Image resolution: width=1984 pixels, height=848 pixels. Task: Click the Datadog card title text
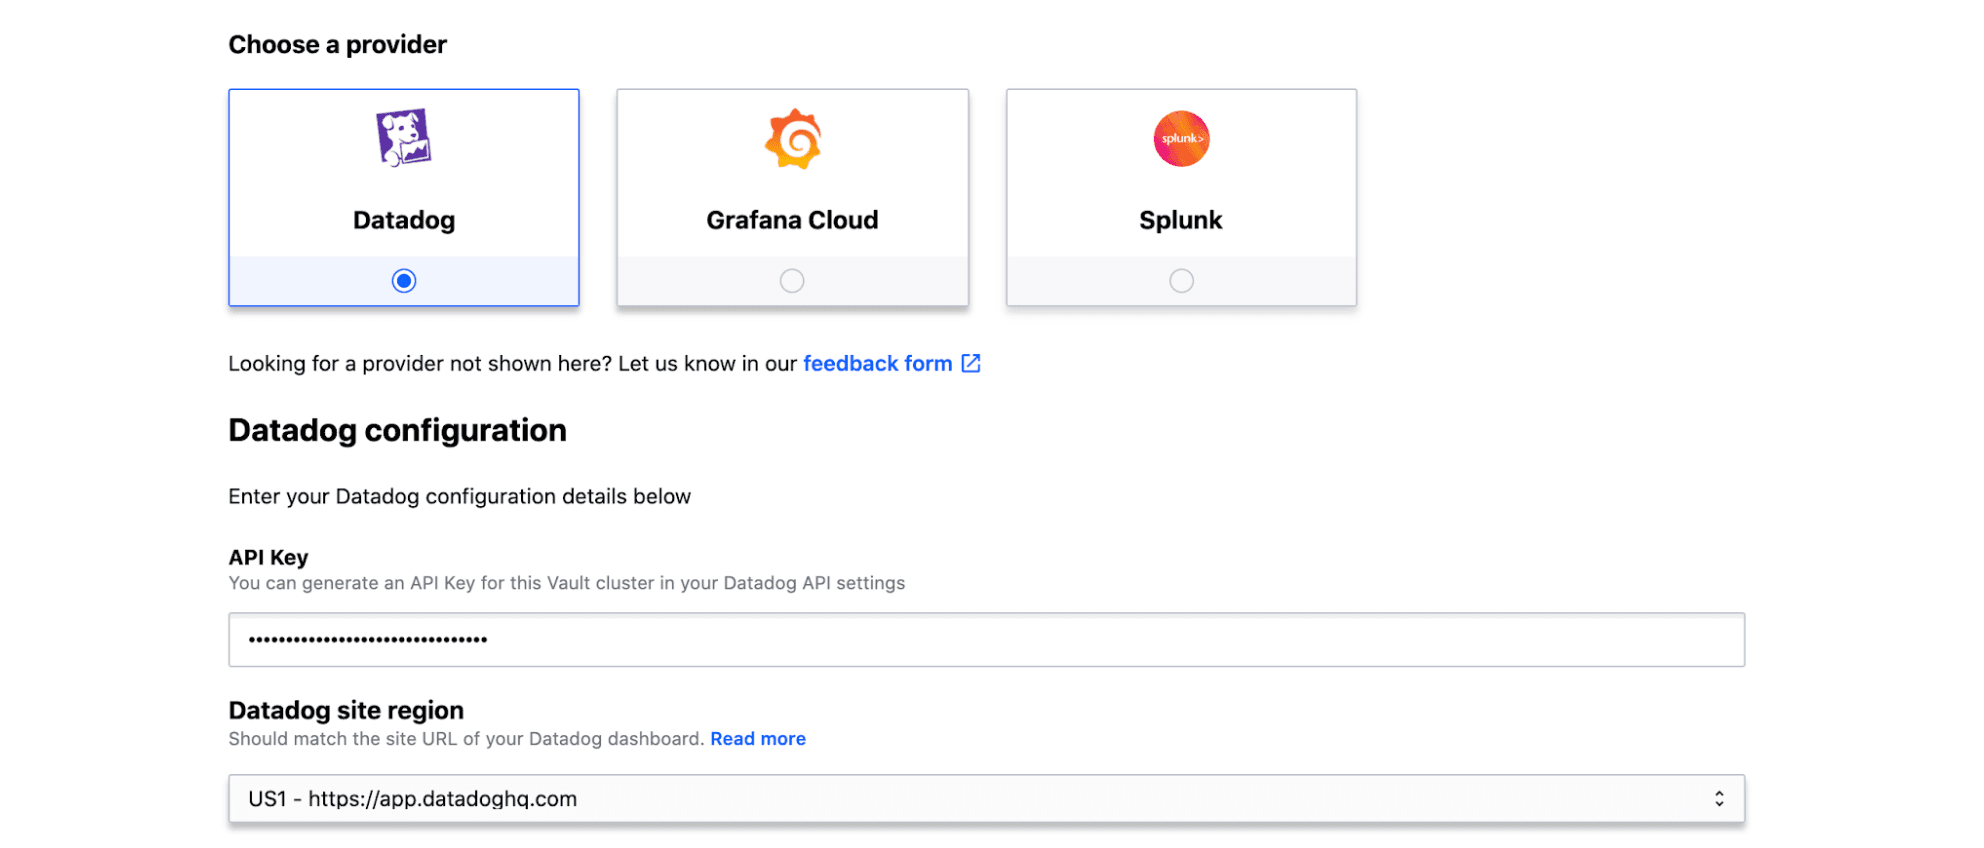pos(404,220)
